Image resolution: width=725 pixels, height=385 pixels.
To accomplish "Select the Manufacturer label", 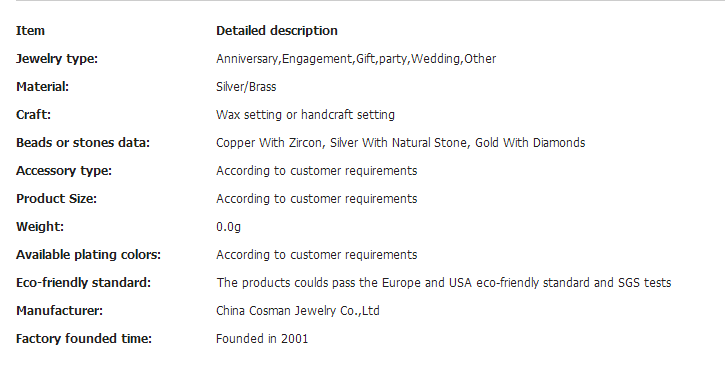I will click(60, 311).
